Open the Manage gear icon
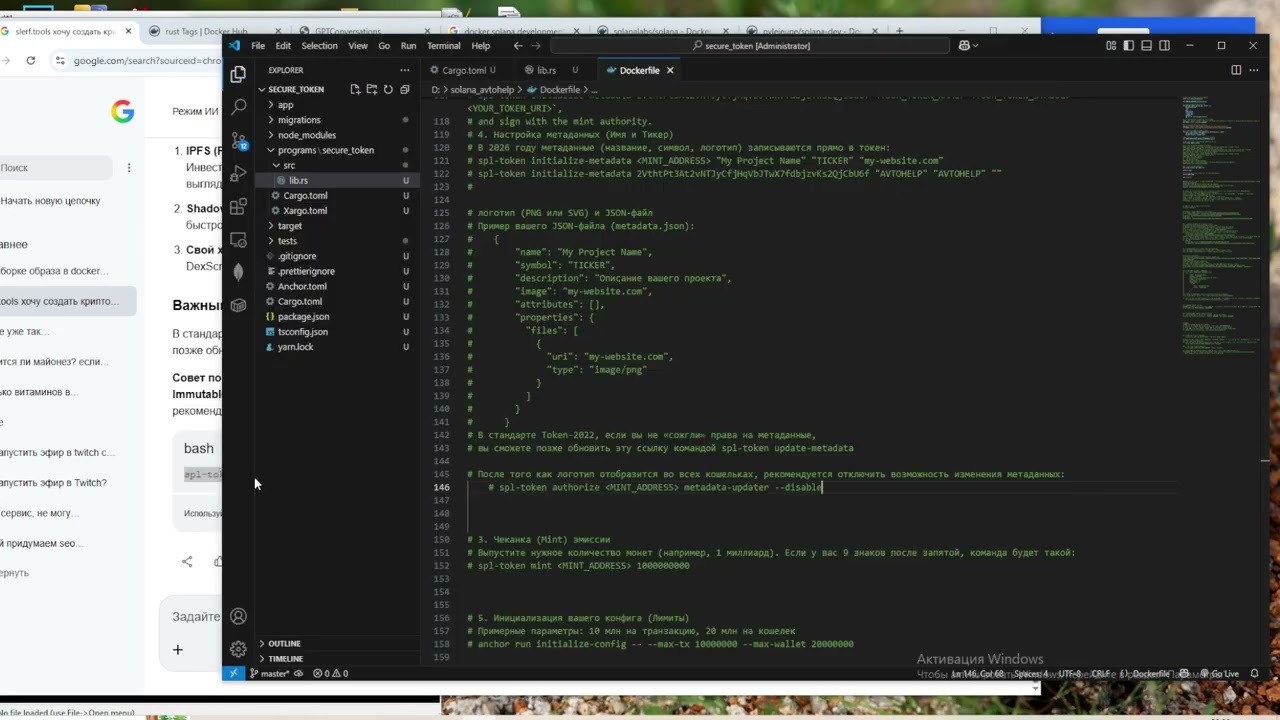 pos(238,649)
